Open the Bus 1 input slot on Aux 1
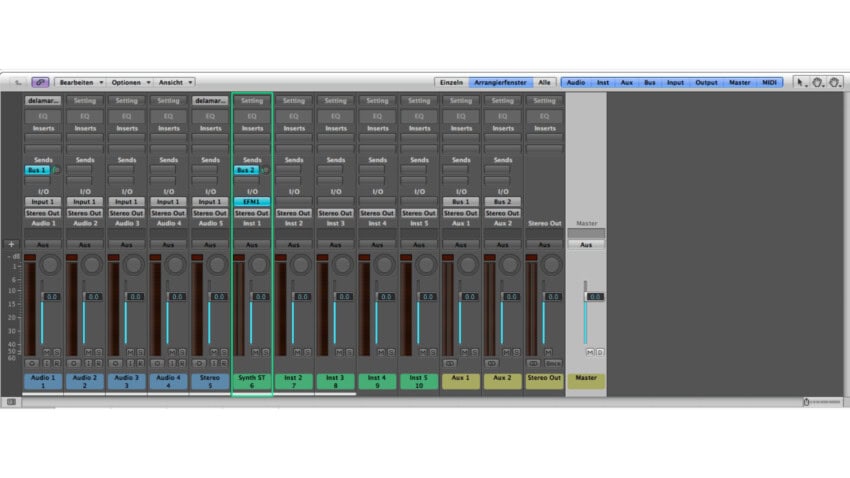Image resolution: width=850 pixels, height=478 pixels. pyautogui.click(x=461, y=202)
